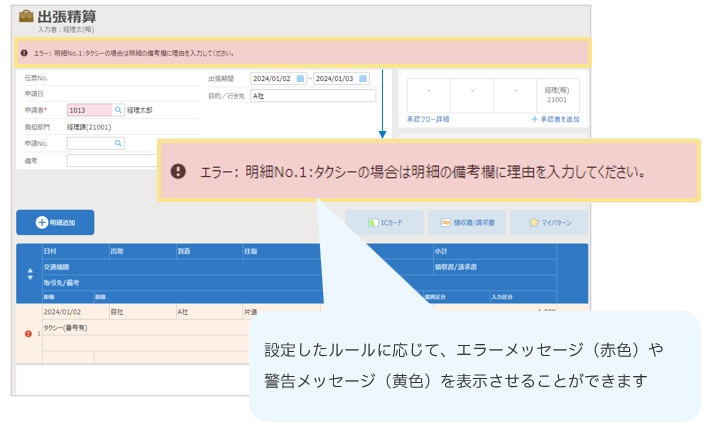Open the 承認フロー詳細 link
Viewport: 714px width, 428px height.
[428, 119]
